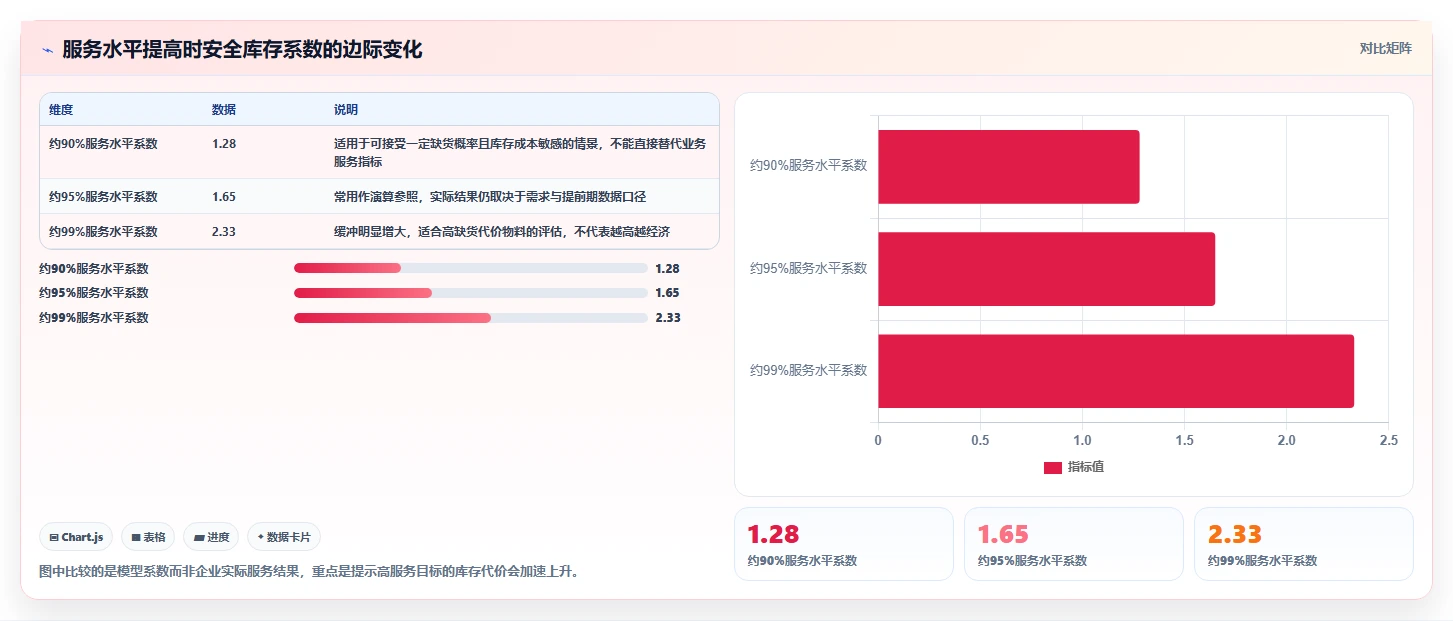Click x-axis tick 1.5
1453x621 pixels.
[x=1184, y=440]
